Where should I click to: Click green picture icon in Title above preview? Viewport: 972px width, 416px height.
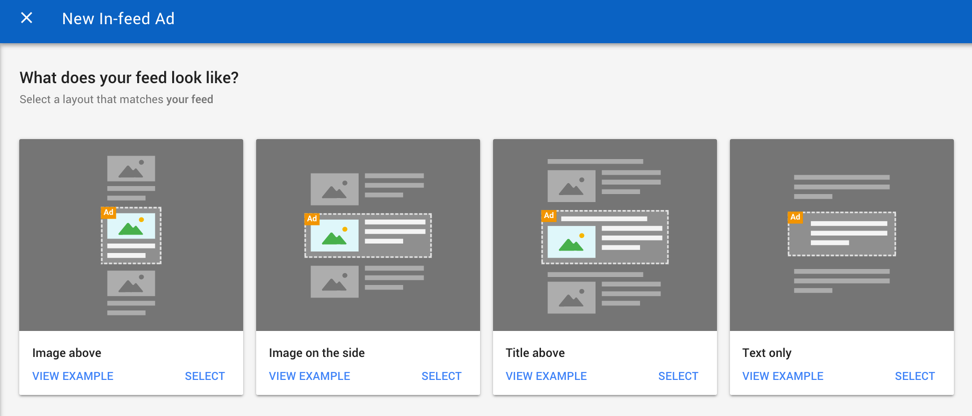[x=571, y=242]
